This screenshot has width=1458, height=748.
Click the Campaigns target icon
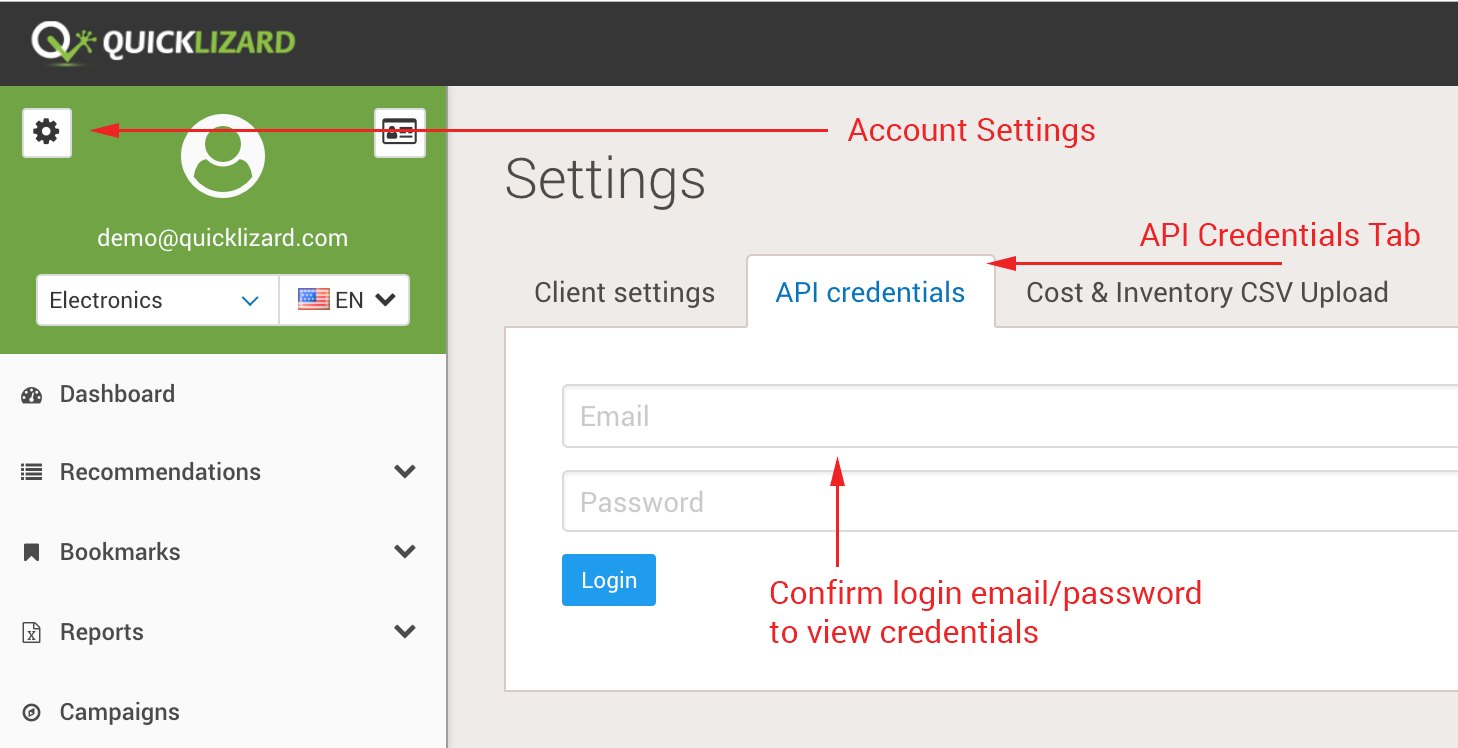pyautogui.click(x=31, y=711)
